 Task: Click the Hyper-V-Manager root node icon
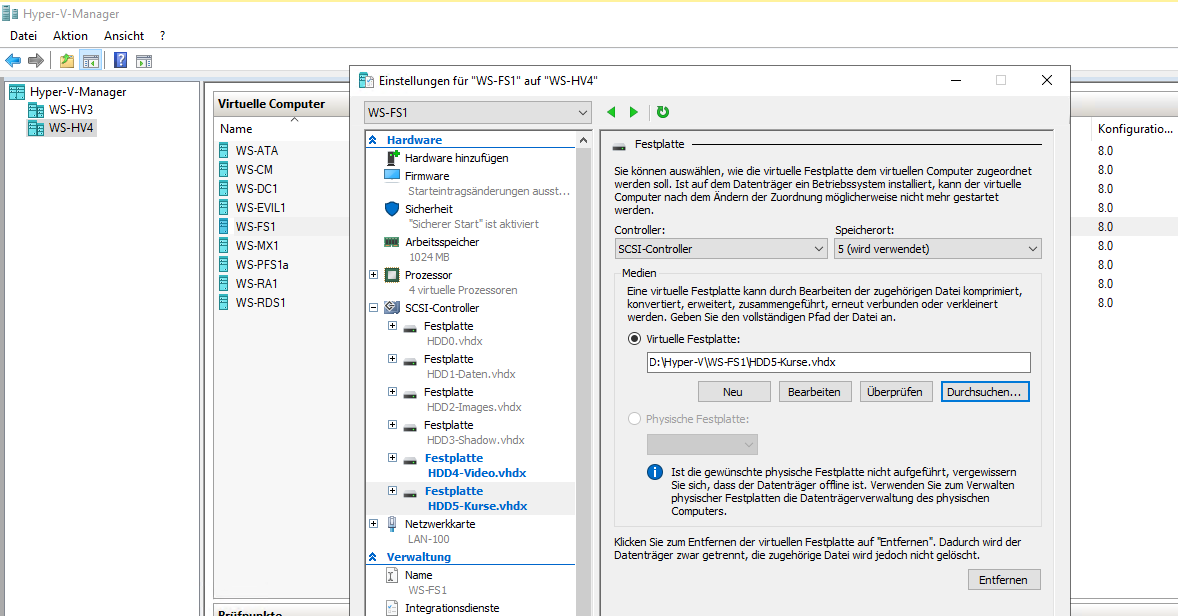pyautogui.click(x=17, y=92)
